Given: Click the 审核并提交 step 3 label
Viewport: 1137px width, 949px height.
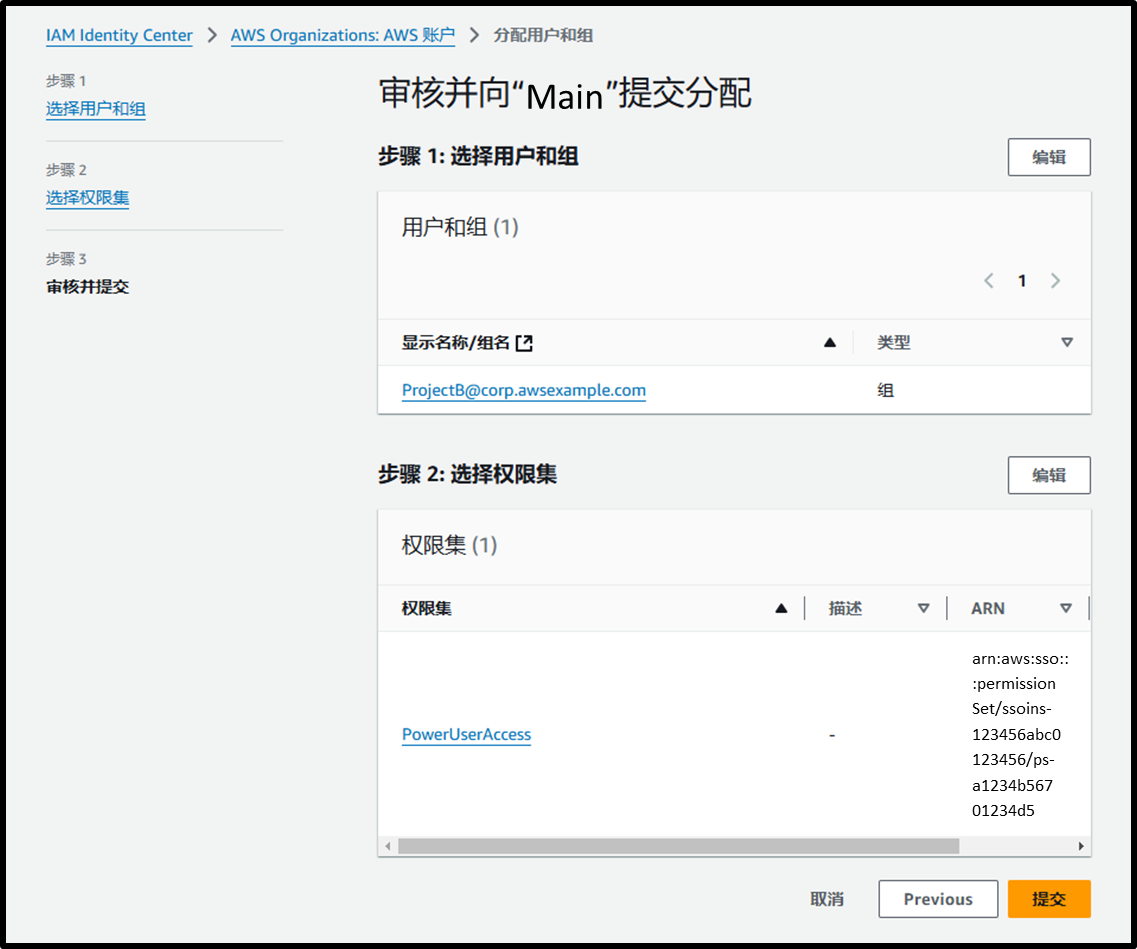Looking at the screenshot, I should click(x=88, y=287).
